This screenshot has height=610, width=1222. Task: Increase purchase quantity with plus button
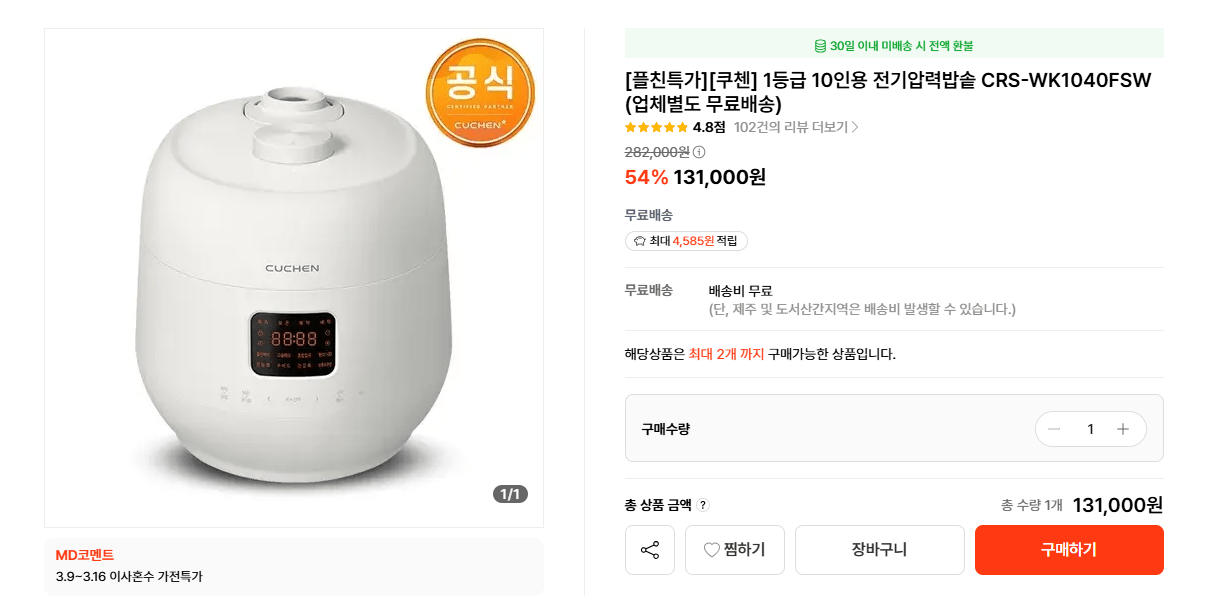tap(1124, 428)
